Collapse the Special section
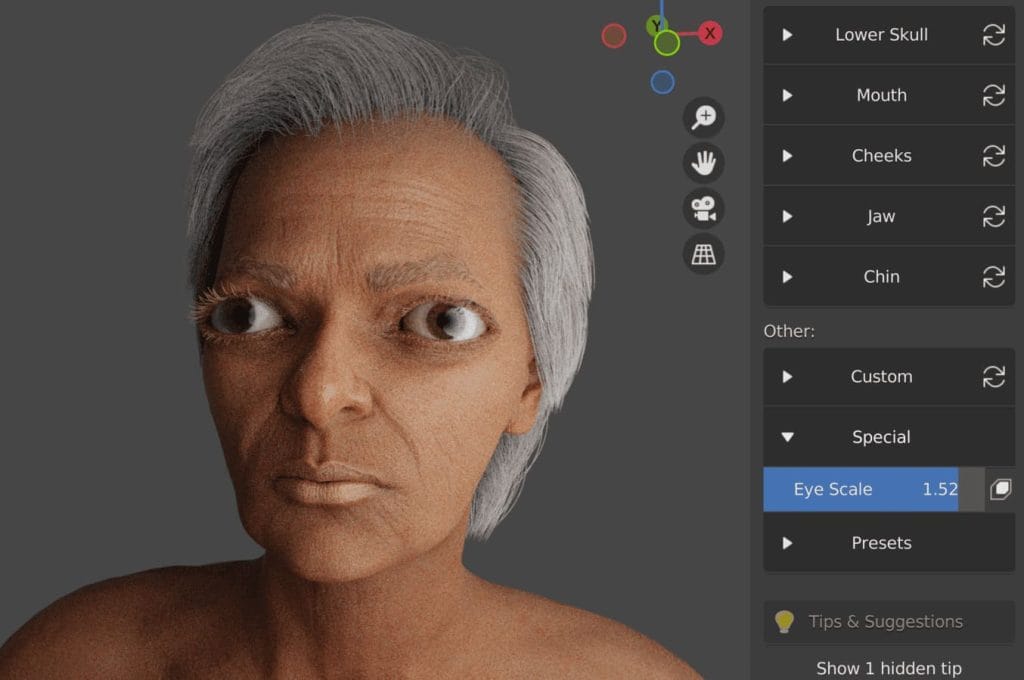1024x680 pixels. 880,437
